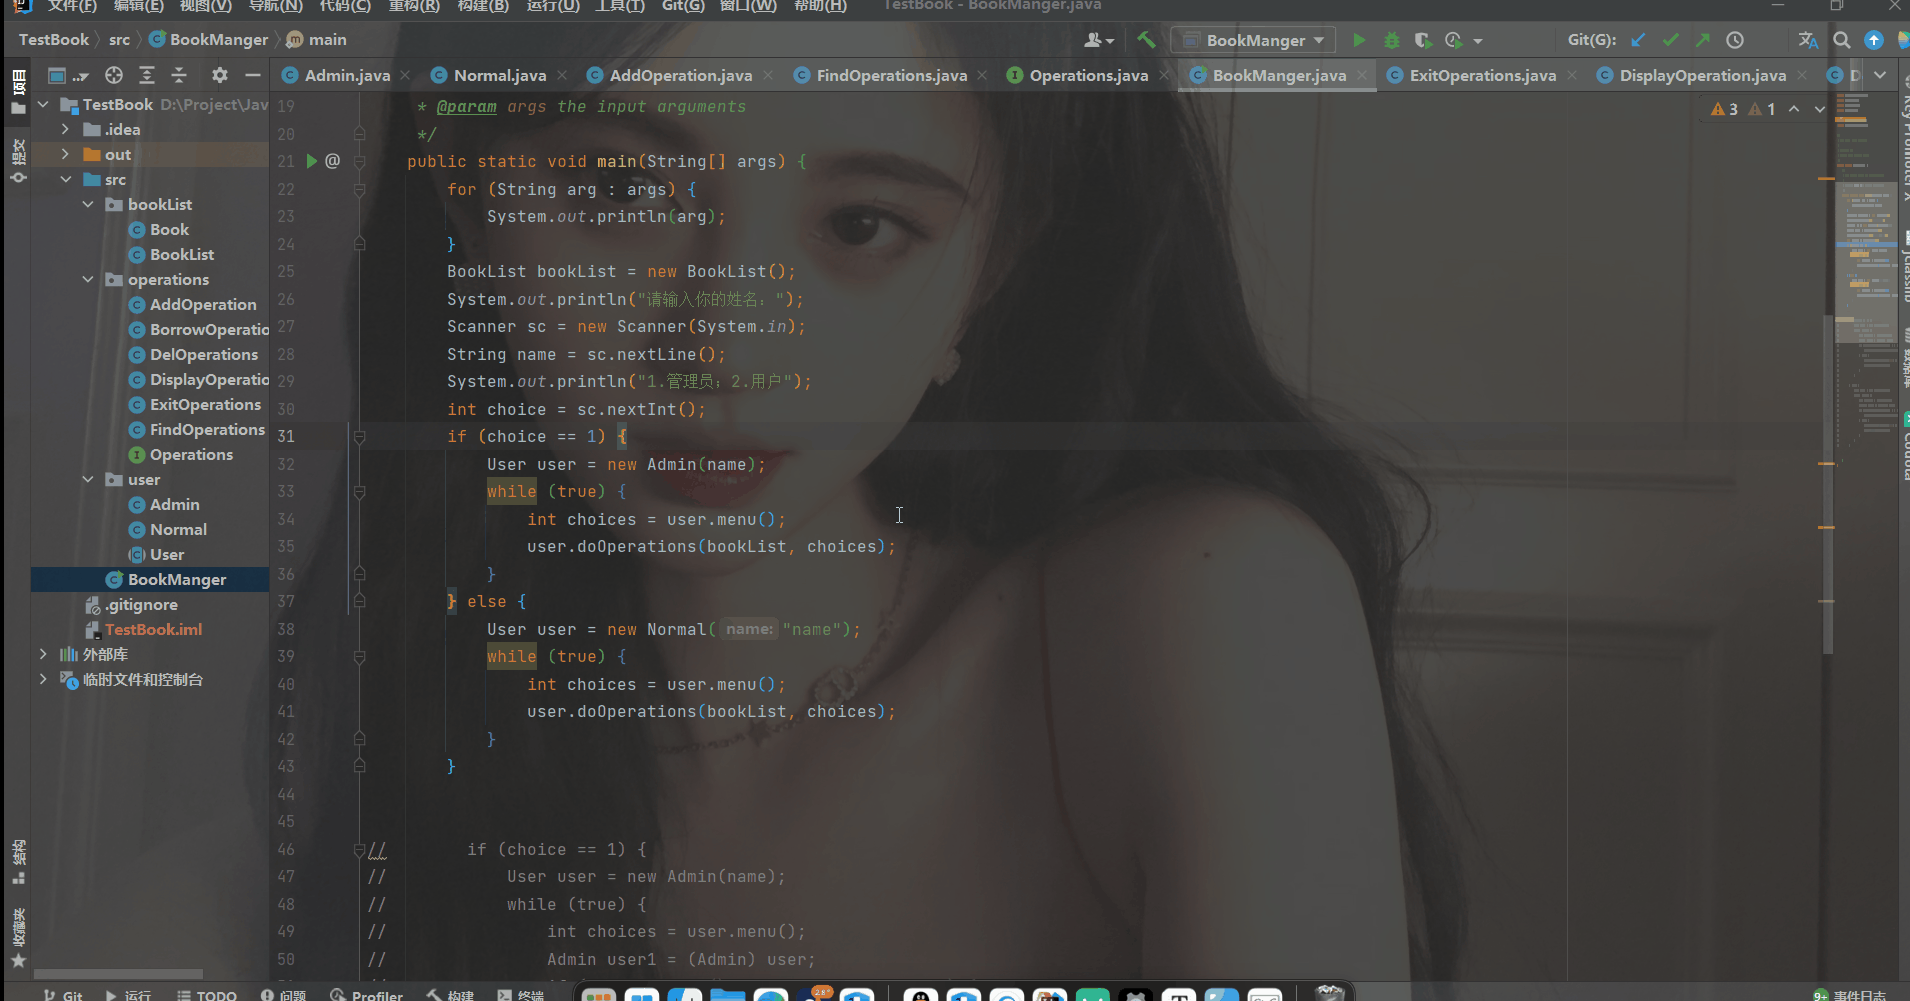Click the @ gutter marker at line 21

(333, 161)
